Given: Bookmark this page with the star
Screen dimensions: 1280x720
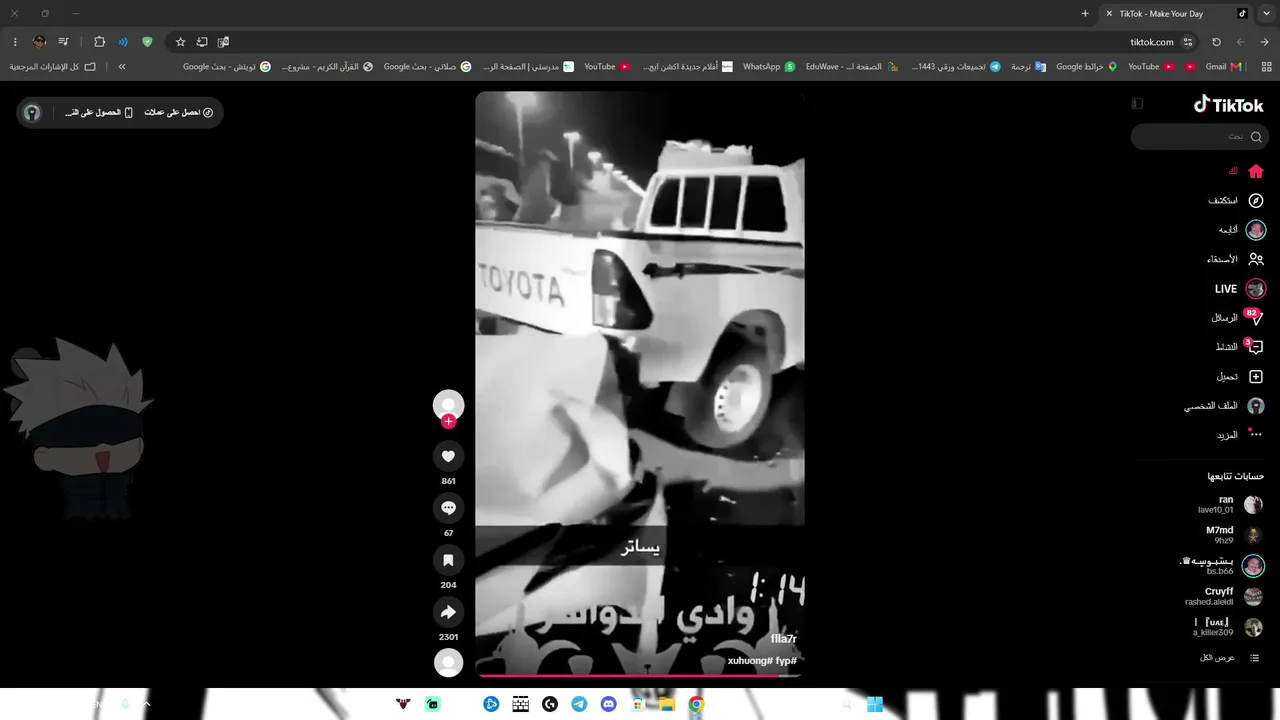Looking at the screenshot, I should 180,42.
